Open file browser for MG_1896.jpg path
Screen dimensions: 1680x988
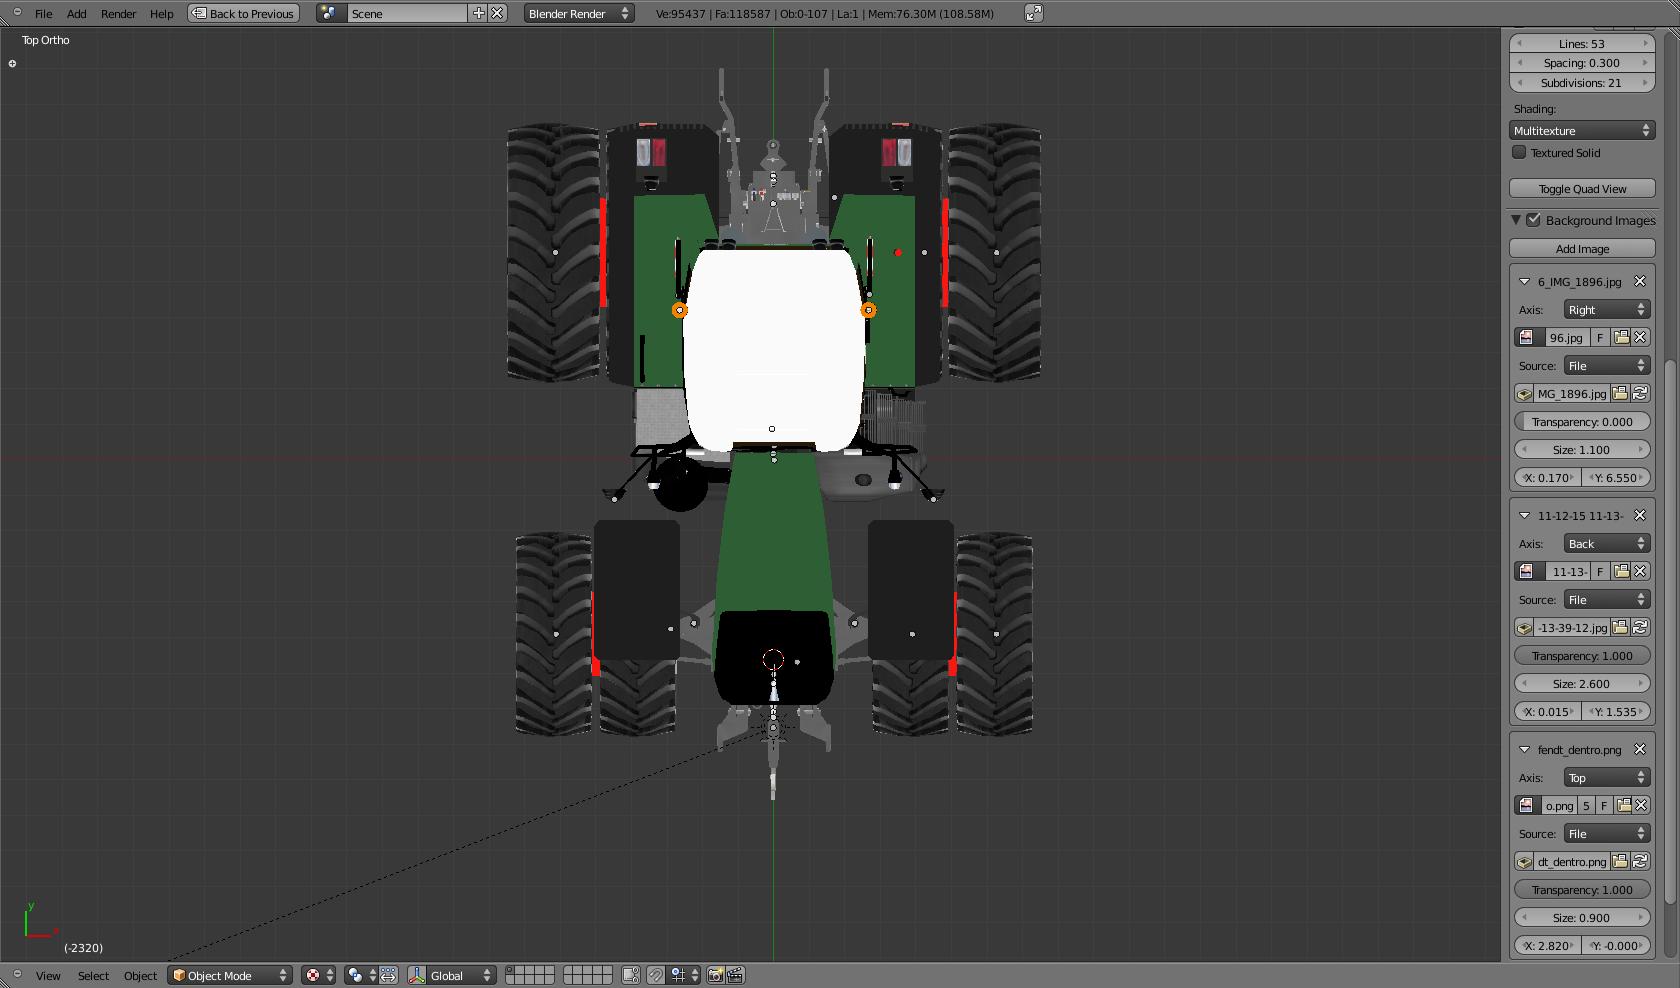1621,394
